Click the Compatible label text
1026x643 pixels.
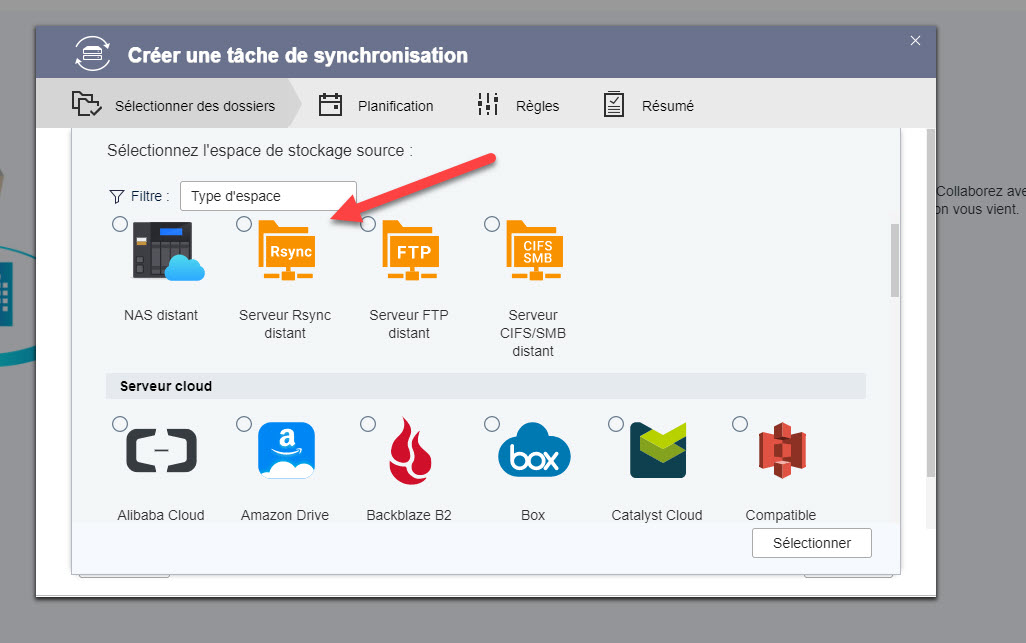coord(781,515)
